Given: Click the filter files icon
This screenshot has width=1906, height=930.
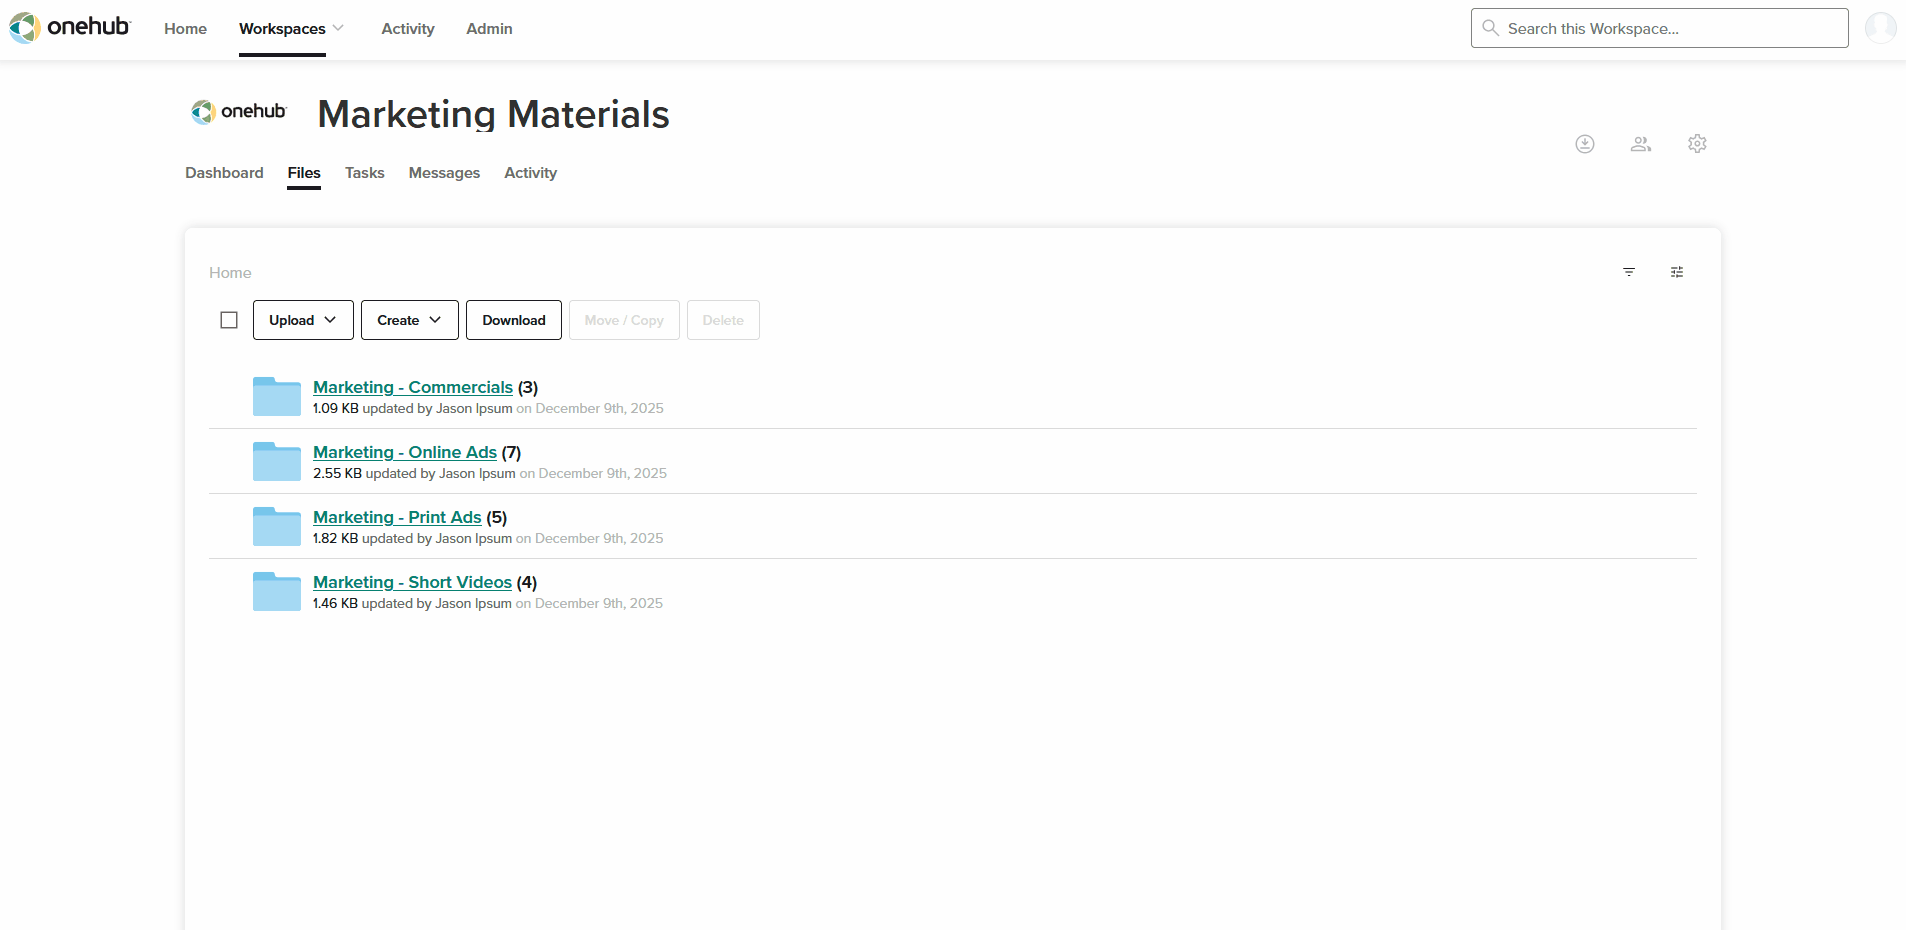Looking at the screenshot, I should [1629, 272].
